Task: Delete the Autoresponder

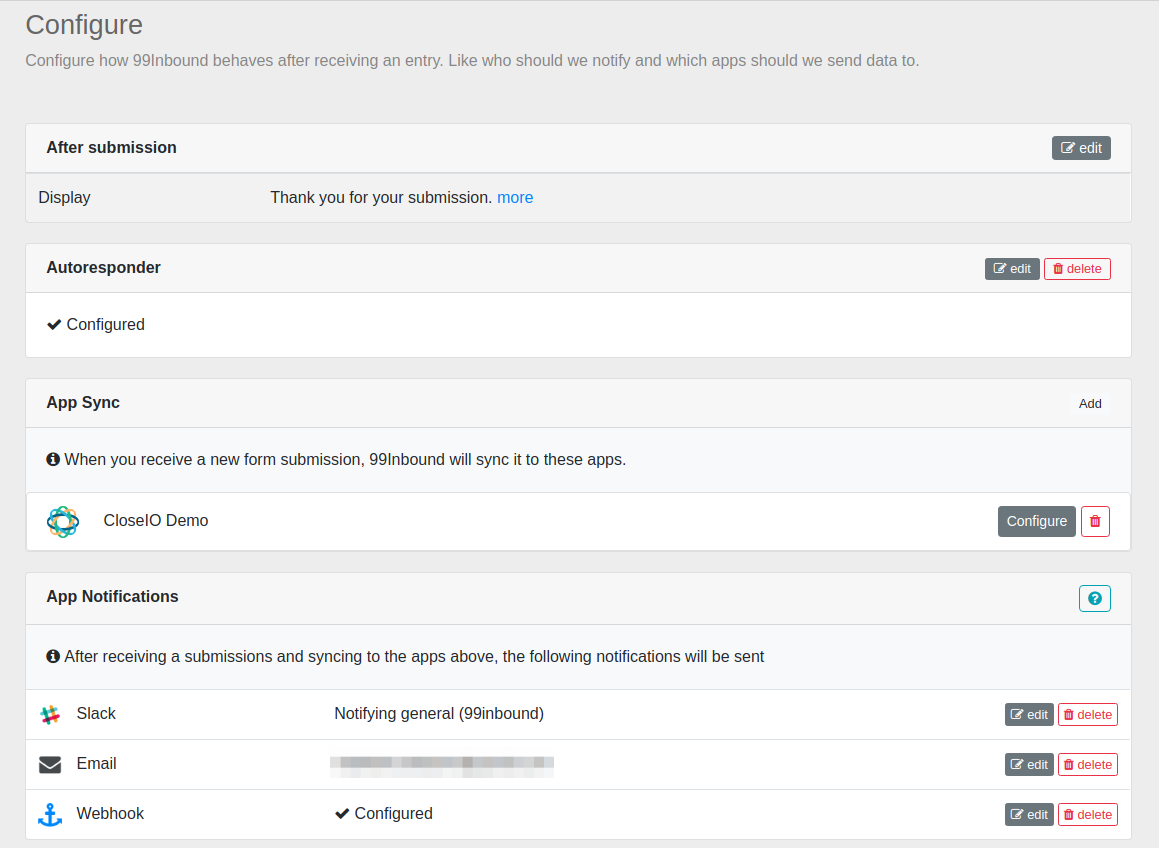Action: (1077, 269)
